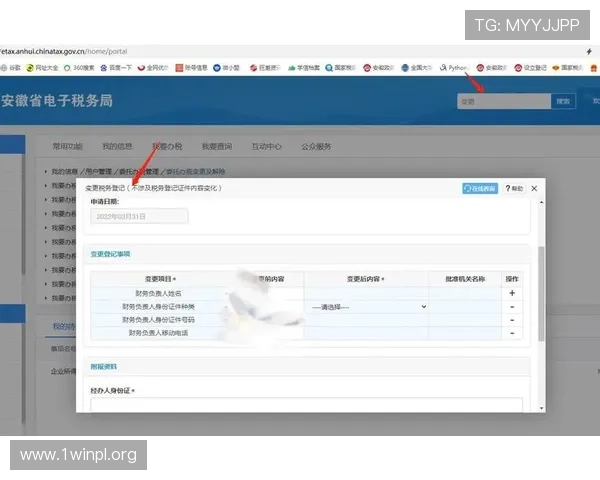Focus the header search input field

[504, 101]
